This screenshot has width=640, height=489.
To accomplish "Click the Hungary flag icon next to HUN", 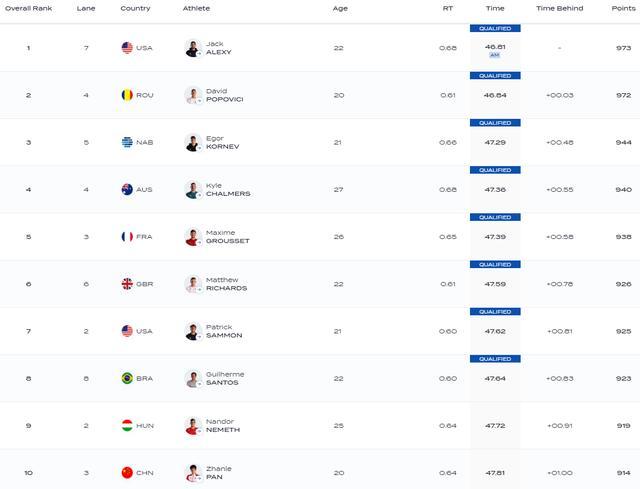I will 127,426.
